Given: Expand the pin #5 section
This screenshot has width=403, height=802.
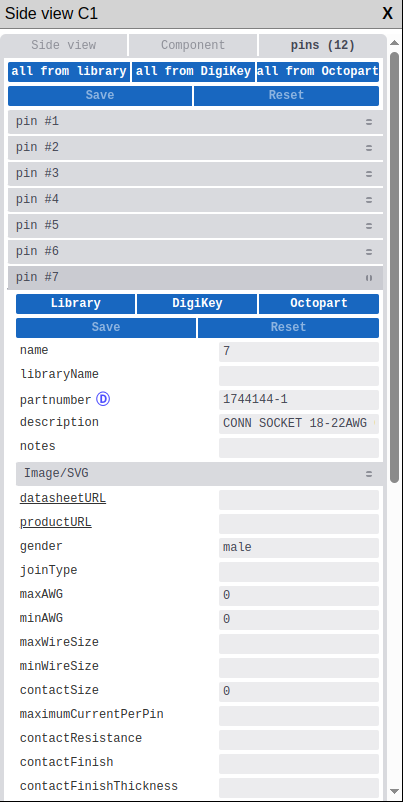Looking at the screenshot, I should tap(195, 226).
